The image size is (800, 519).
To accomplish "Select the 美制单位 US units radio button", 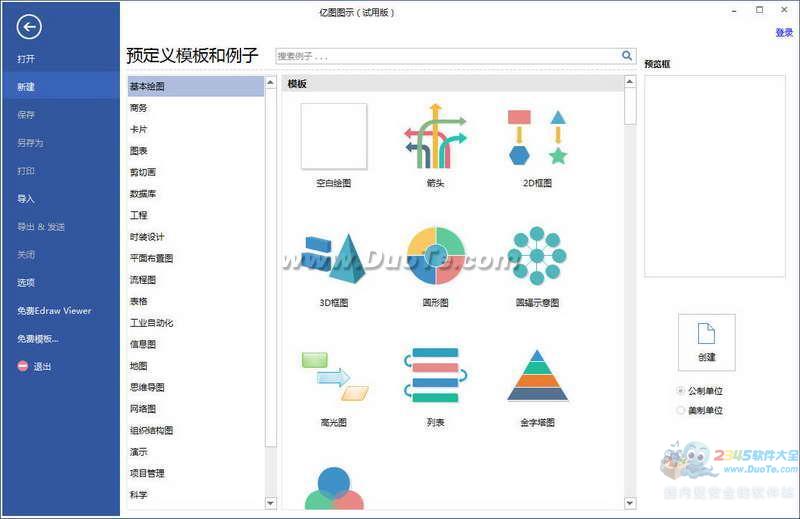I will coord(681,410).
